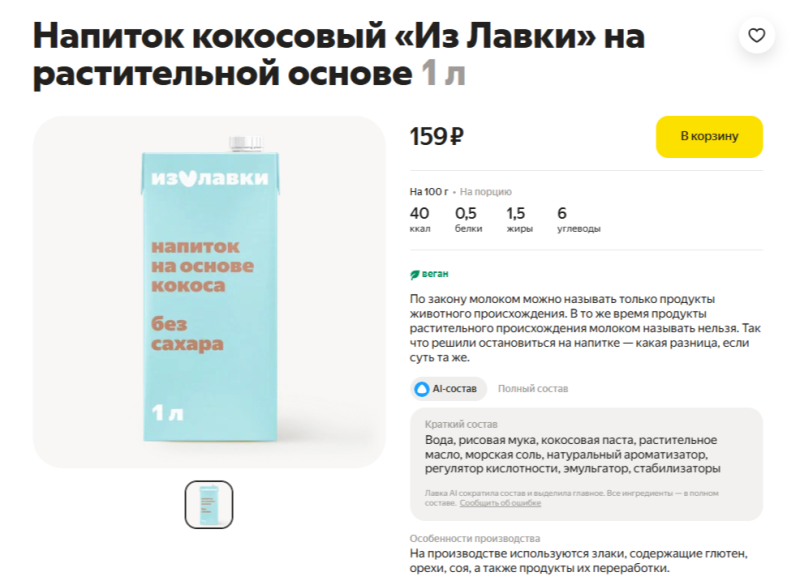
Task: Report an error via Сообщить об ошибке
Action: [500, 503]
